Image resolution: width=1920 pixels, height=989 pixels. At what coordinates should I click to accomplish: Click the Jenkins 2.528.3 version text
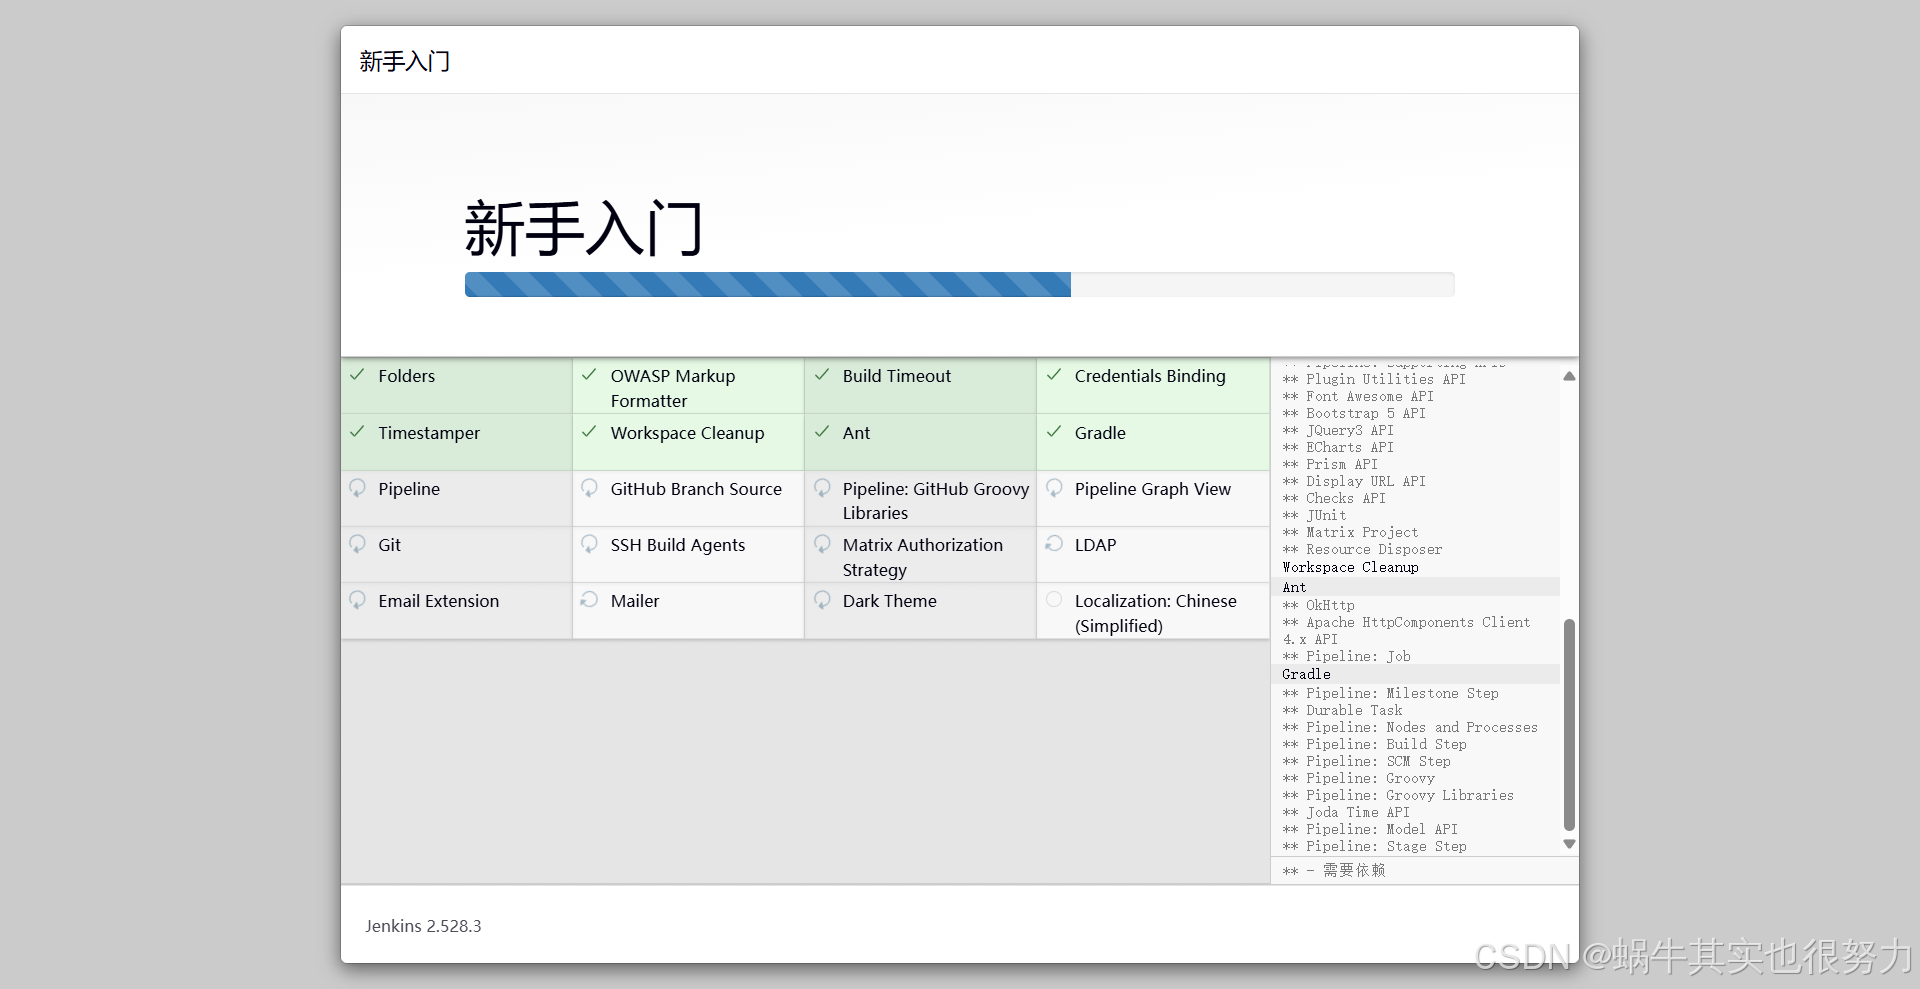(423, 926)
